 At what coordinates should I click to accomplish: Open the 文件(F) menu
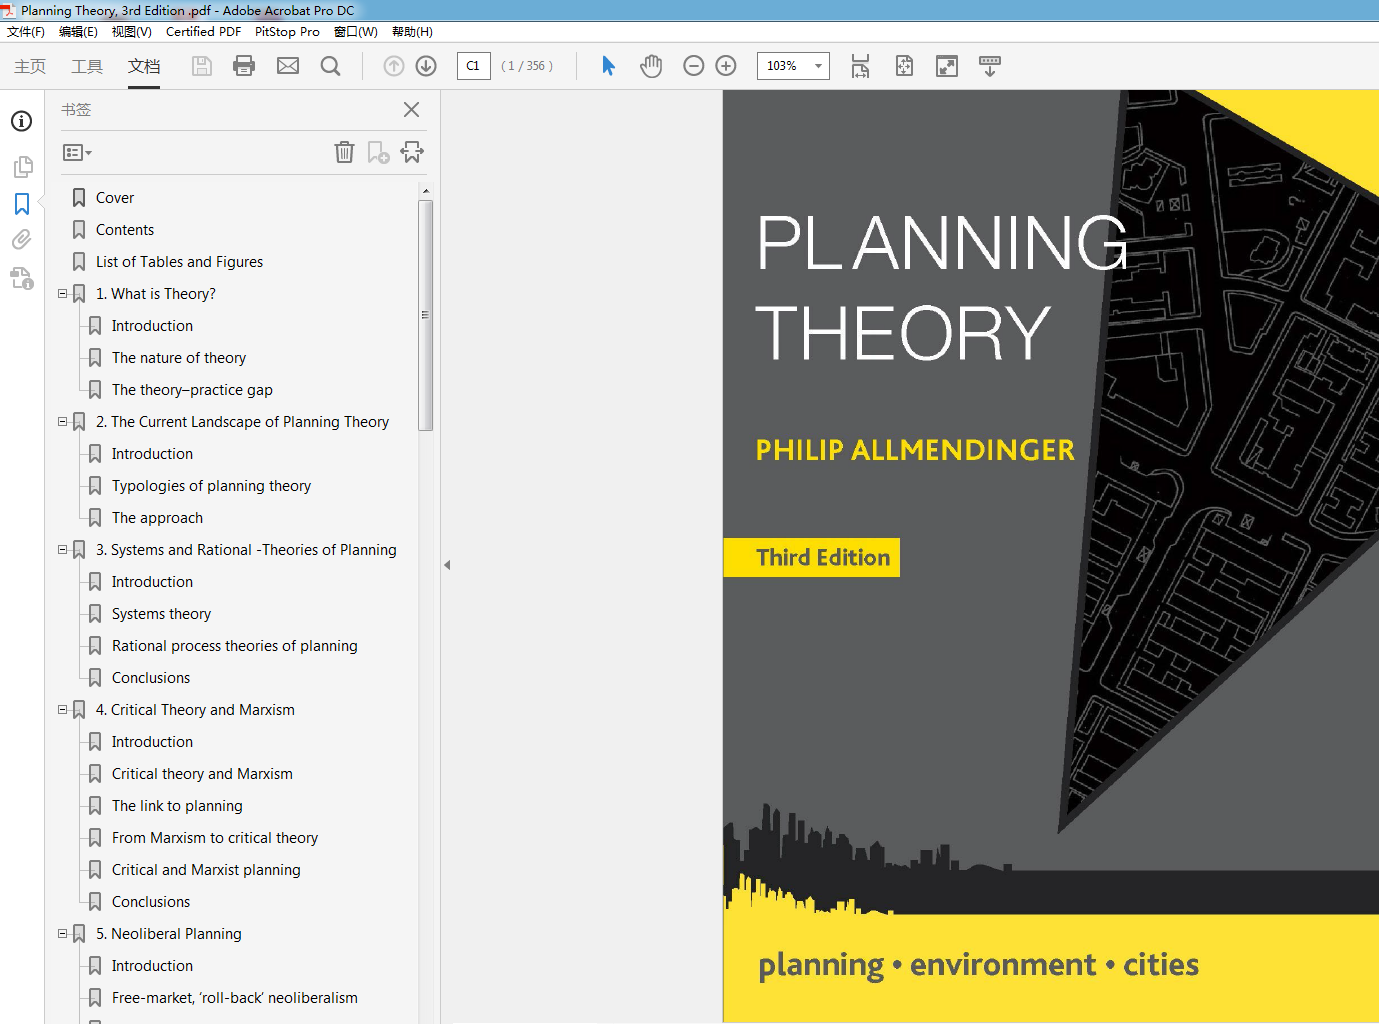(26, 32)
